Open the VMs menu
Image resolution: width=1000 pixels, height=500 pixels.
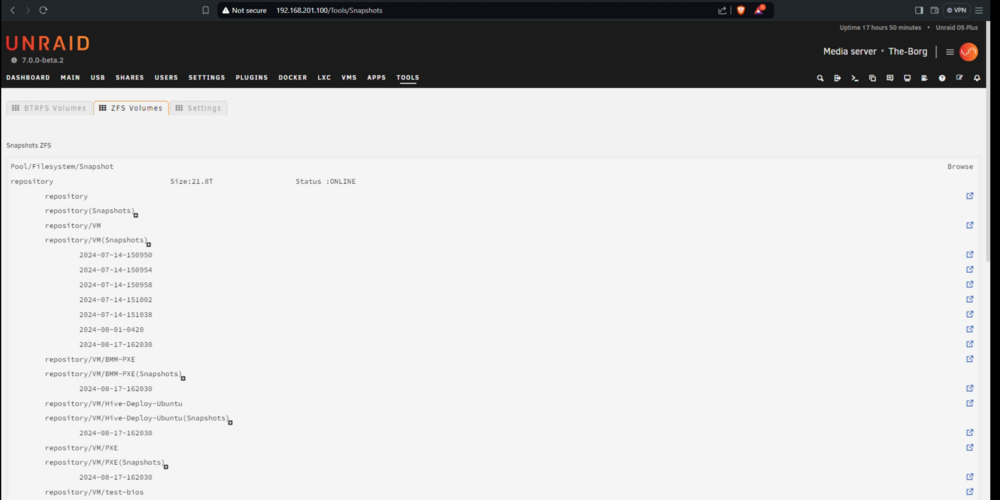(x=349, y=78)
